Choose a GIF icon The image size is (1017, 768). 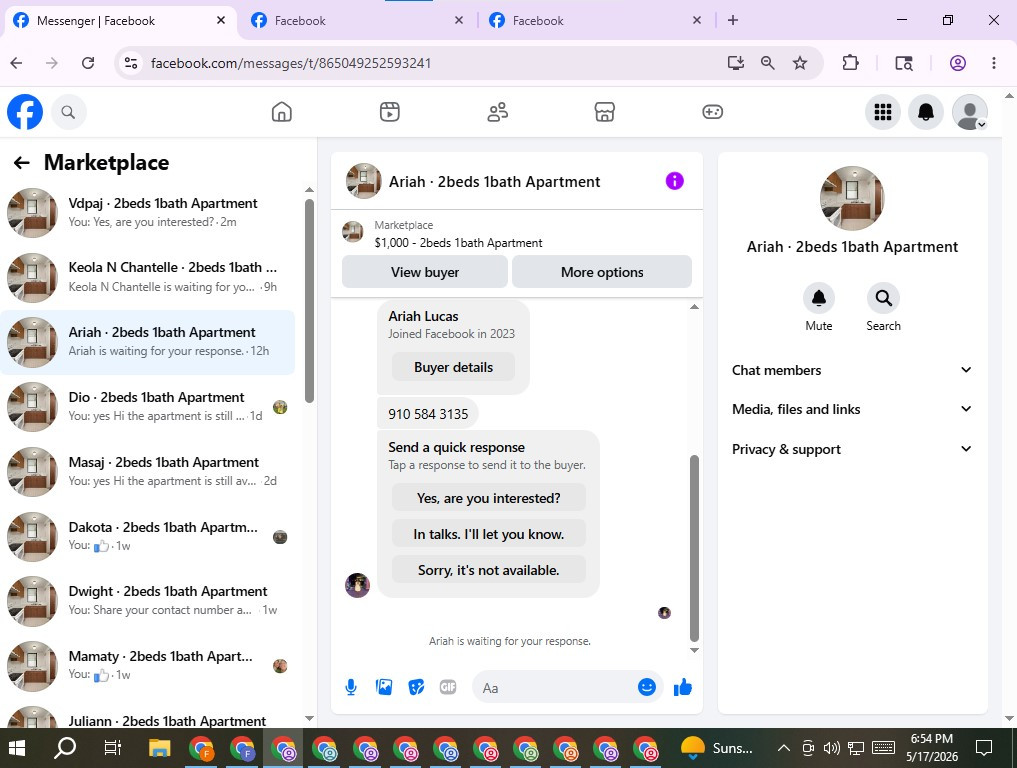(448, 687)
